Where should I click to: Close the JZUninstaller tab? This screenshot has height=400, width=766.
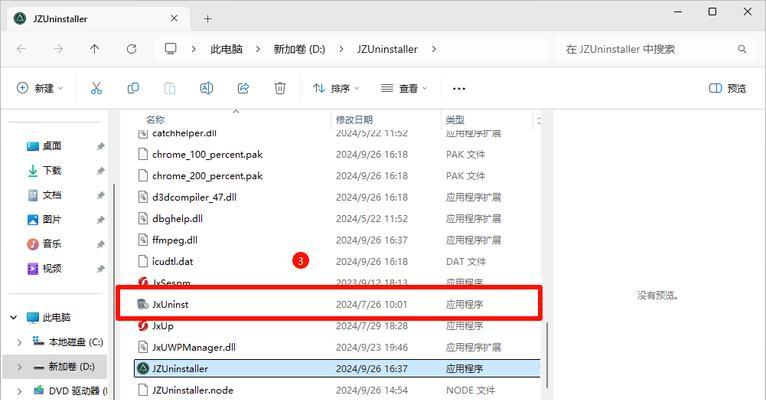(174, 19)
